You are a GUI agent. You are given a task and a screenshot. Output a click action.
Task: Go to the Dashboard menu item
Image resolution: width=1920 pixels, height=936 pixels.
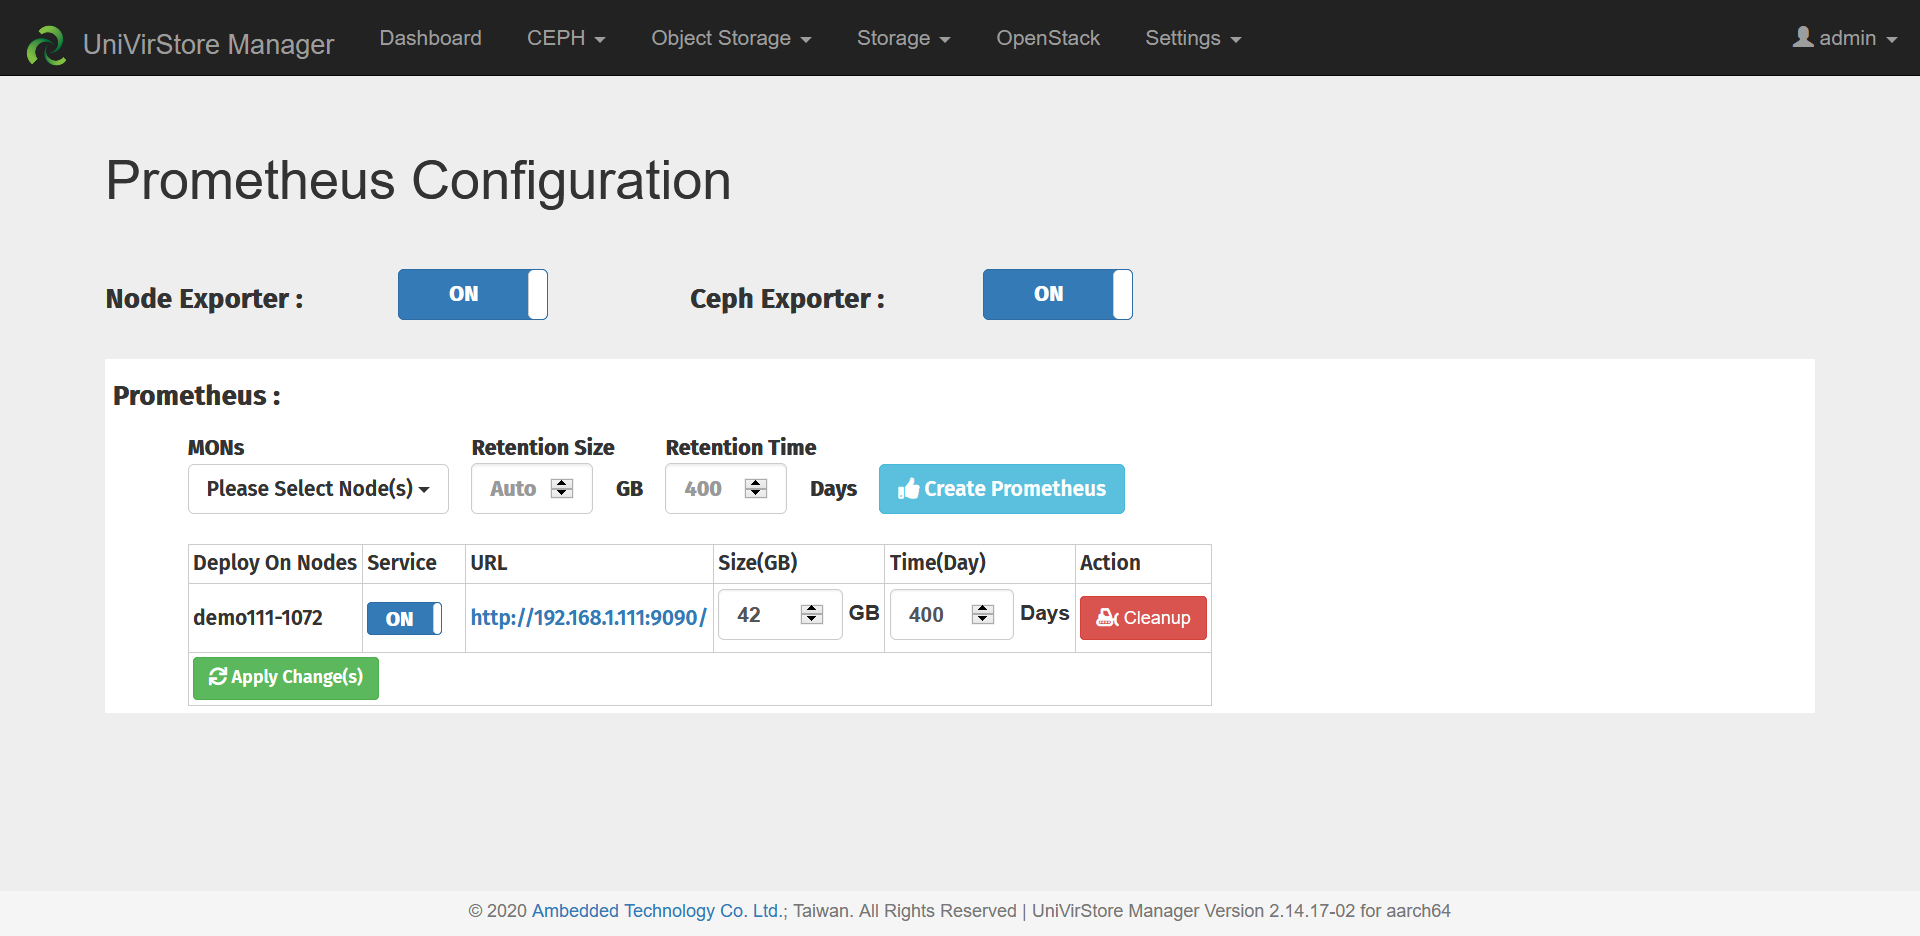[x=430, y=38]
